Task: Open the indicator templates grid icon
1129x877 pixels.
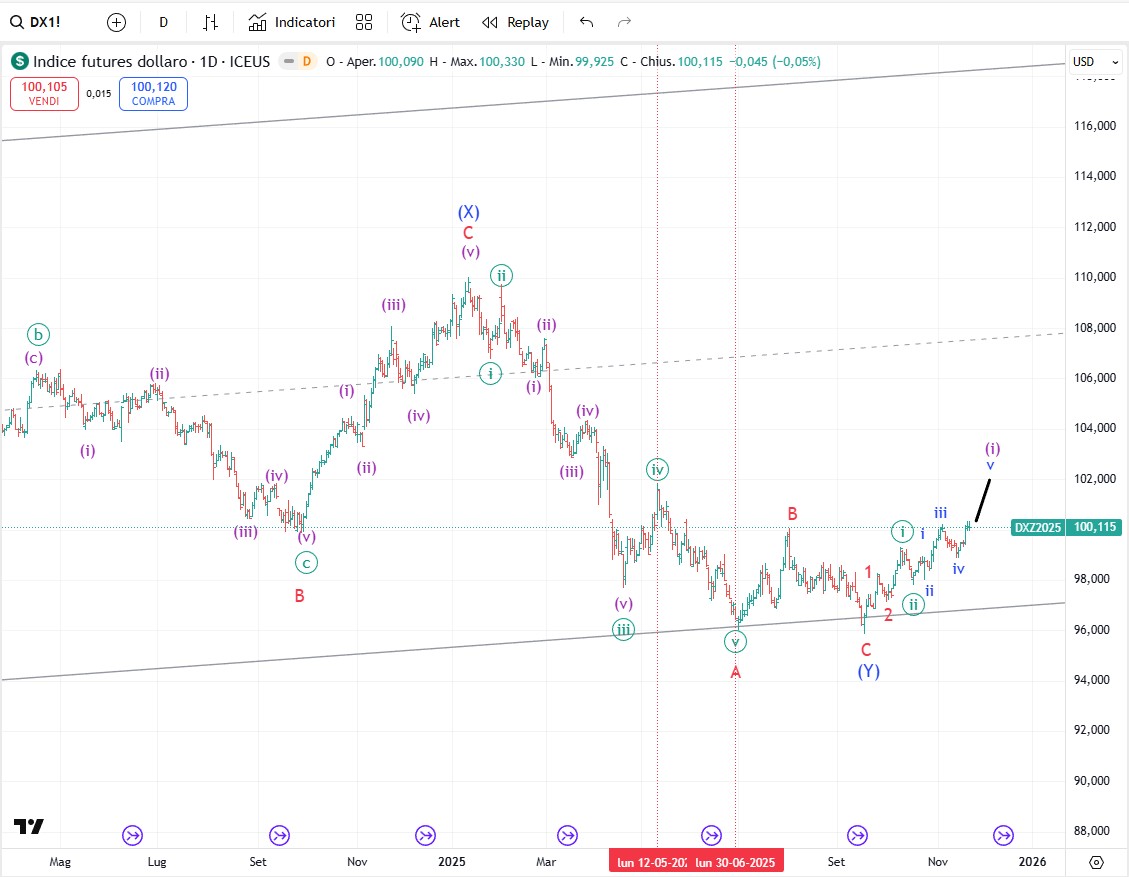Action: 364,22
